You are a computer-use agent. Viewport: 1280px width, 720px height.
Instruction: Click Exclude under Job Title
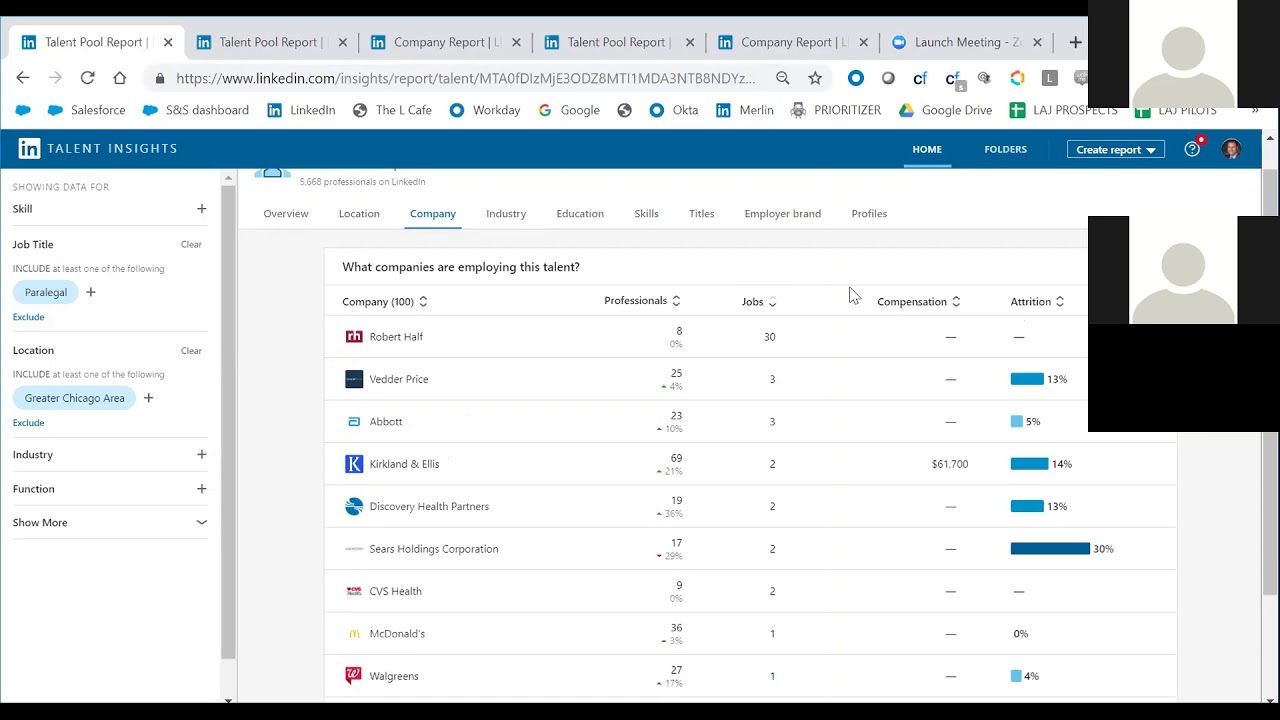[x=28, y=317]
